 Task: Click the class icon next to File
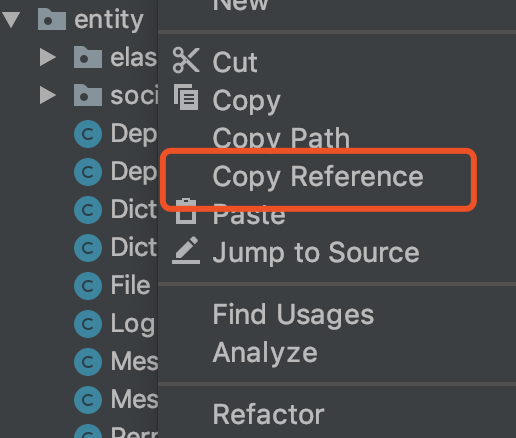point(88,286)
